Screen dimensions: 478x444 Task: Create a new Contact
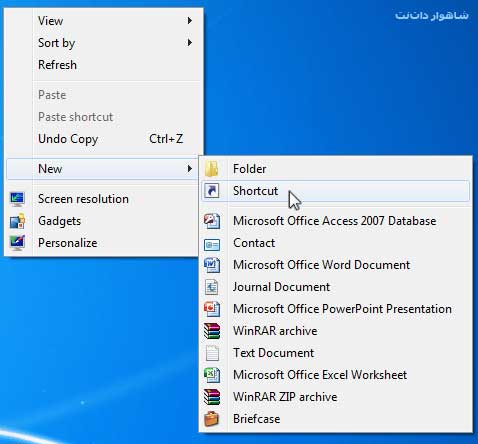[335, 243]
